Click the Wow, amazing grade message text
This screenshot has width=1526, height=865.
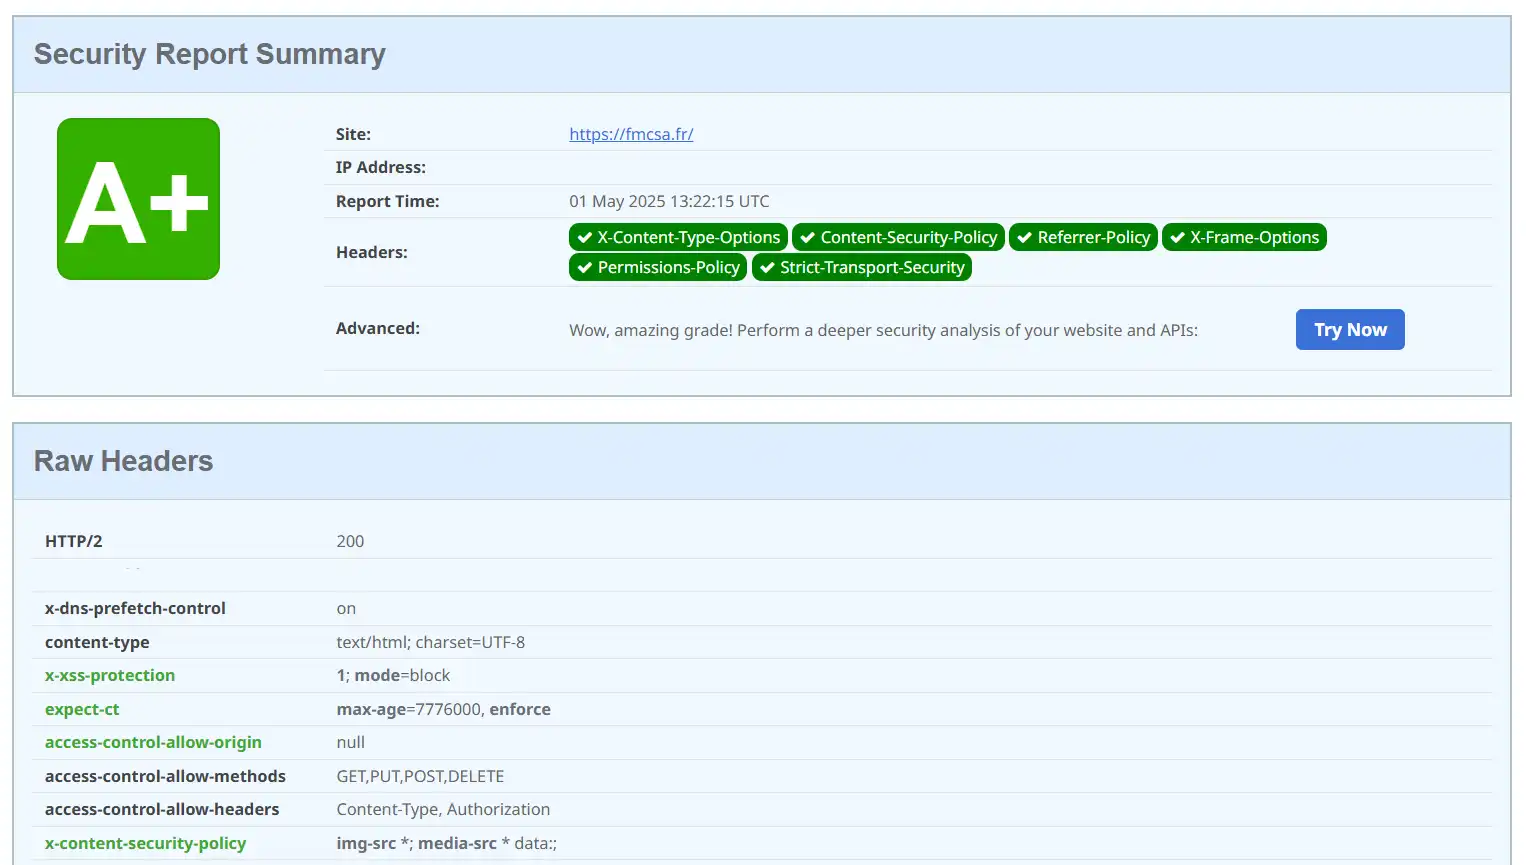pyautogui.click(x=883, y=330)
